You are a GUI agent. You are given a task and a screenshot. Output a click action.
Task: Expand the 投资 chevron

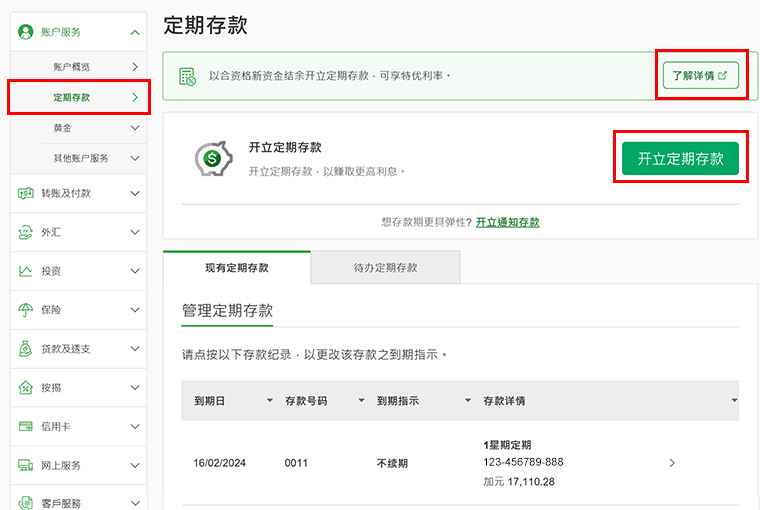click(135, 271)
